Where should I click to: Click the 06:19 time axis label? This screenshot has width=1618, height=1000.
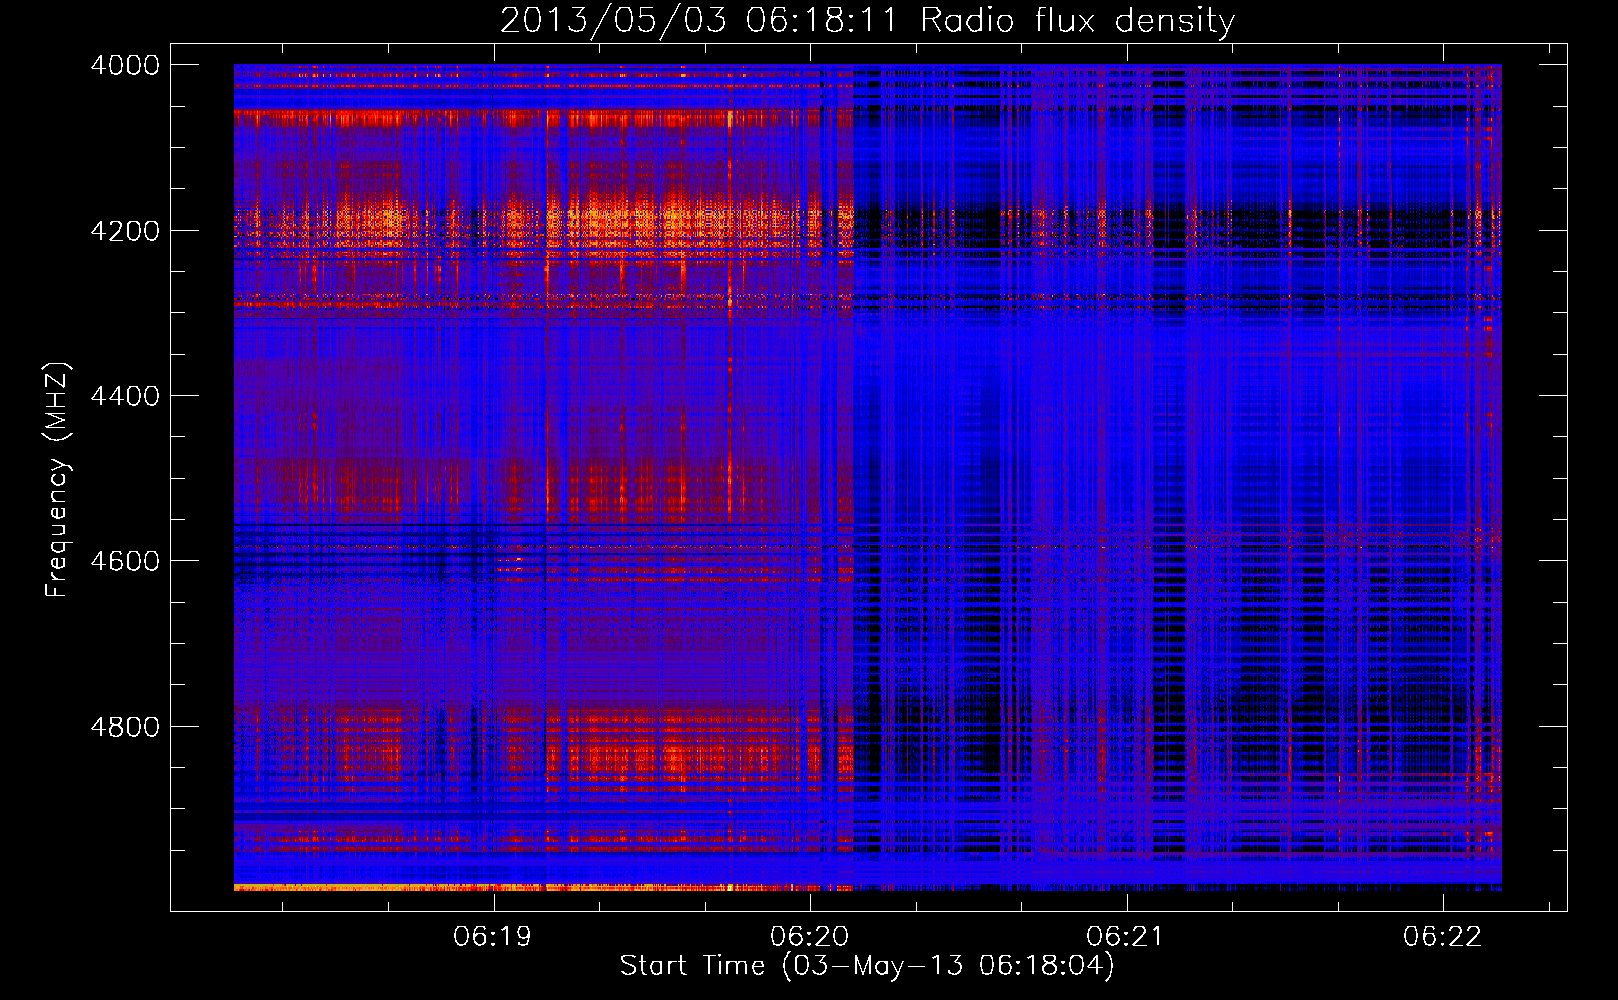pyautogui.click(x=492, y=936)
